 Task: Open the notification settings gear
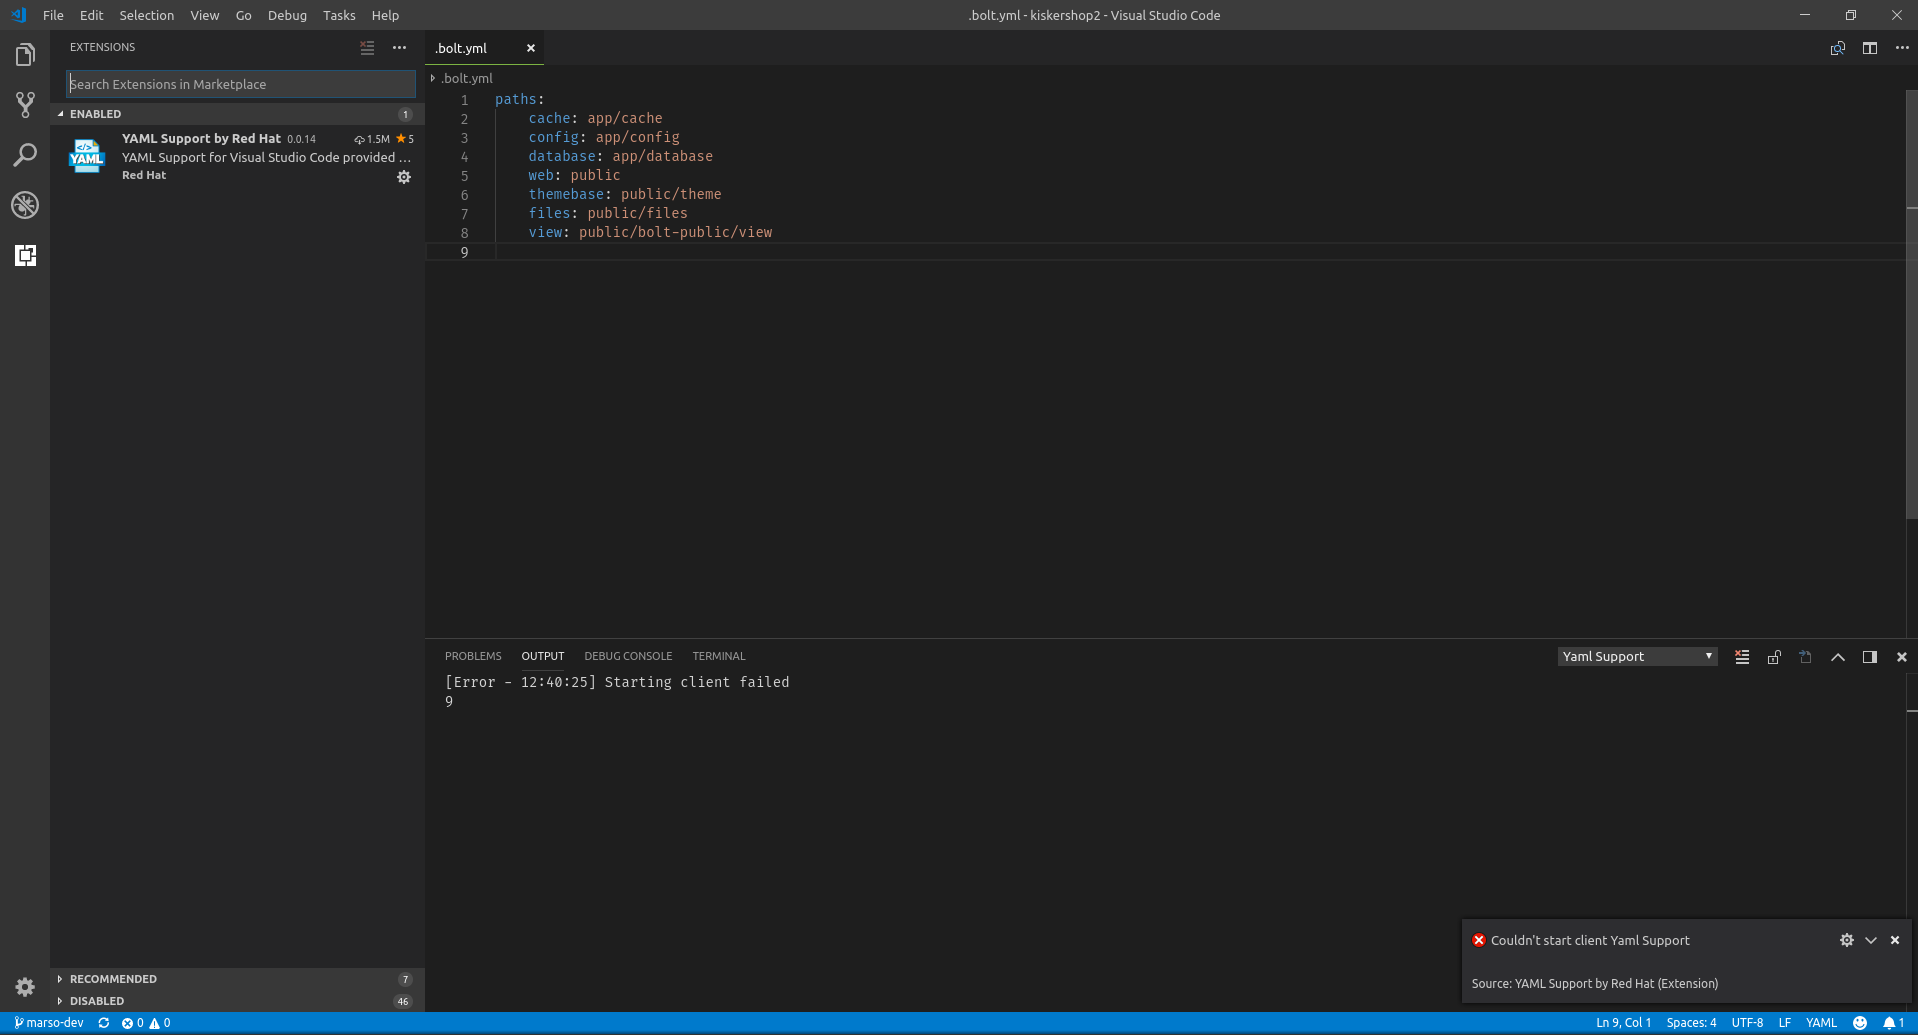tap(1847, 940)
